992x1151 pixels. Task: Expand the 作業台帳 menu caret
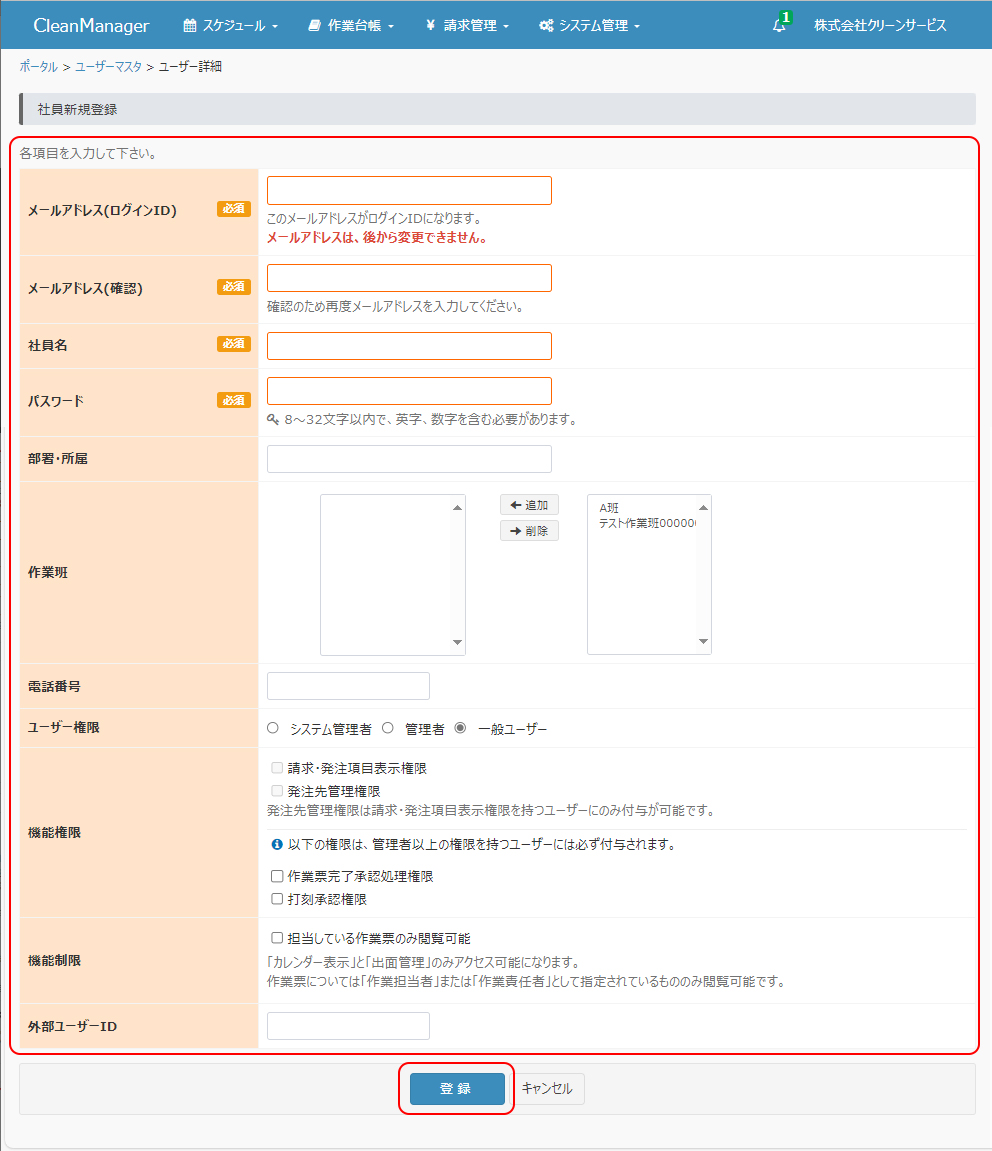click(x=391, y=27)
